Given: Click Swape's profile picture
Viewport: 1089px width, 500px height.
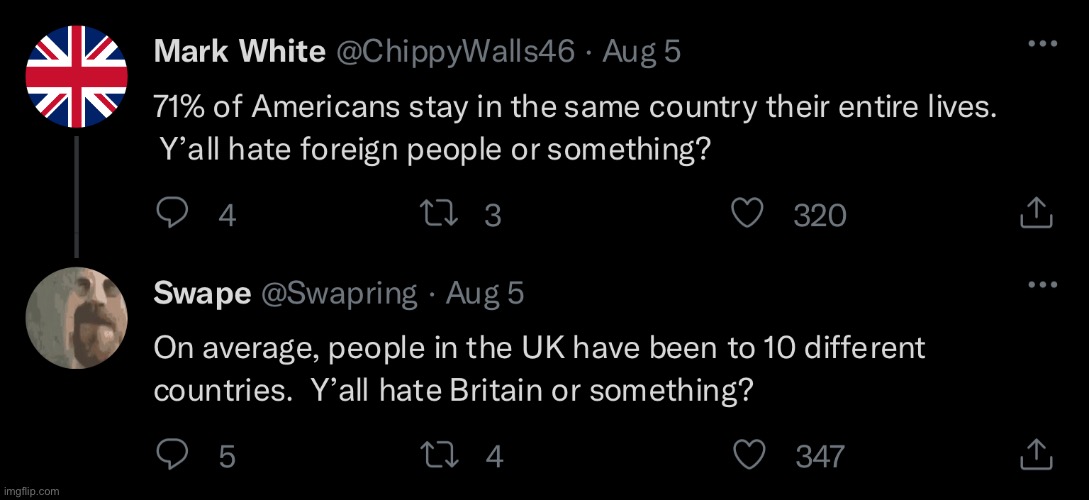Looking at the screenshot, I should [x=76, y=318].
